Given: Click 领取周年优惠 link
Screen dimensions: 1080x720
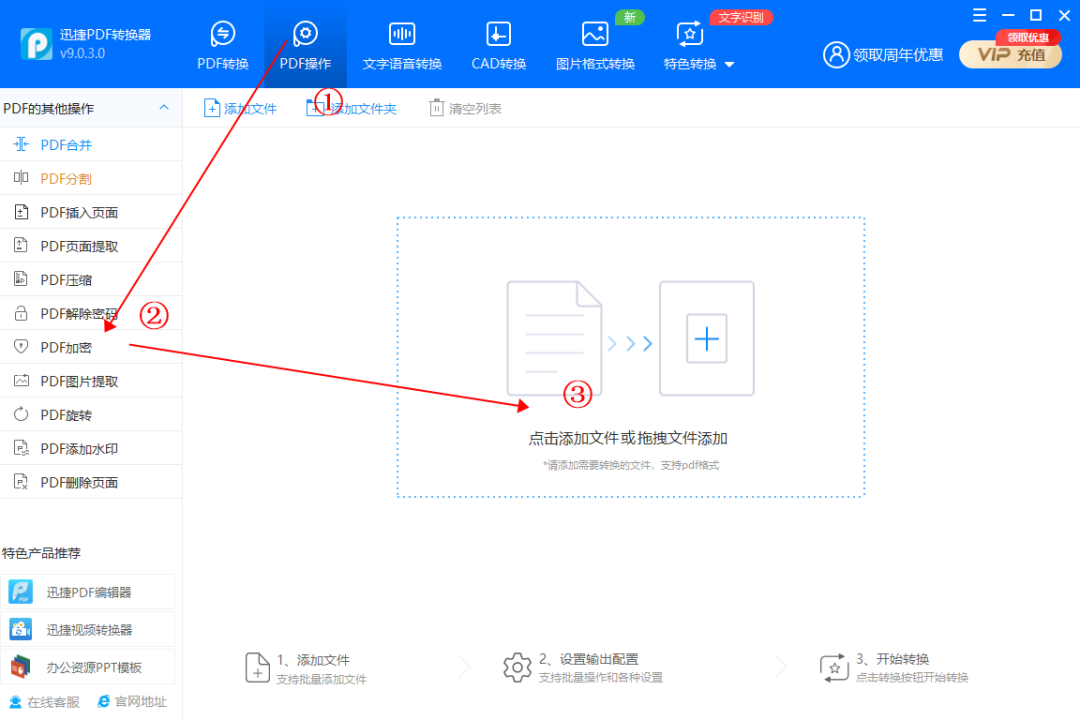Looking at the screenshot, I should tap(897, 55).
